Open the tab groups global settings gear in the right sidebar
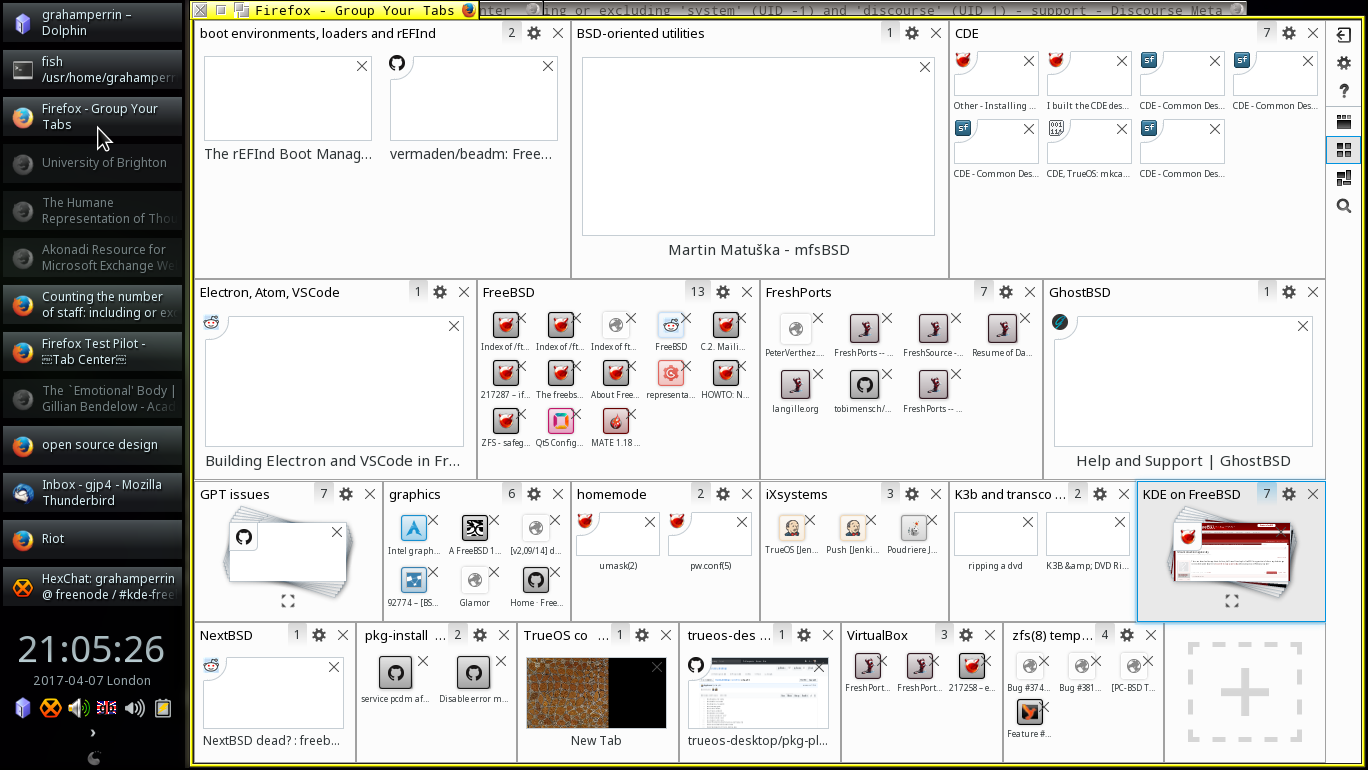This screenshot has height=770, width=1368. 1343,63
